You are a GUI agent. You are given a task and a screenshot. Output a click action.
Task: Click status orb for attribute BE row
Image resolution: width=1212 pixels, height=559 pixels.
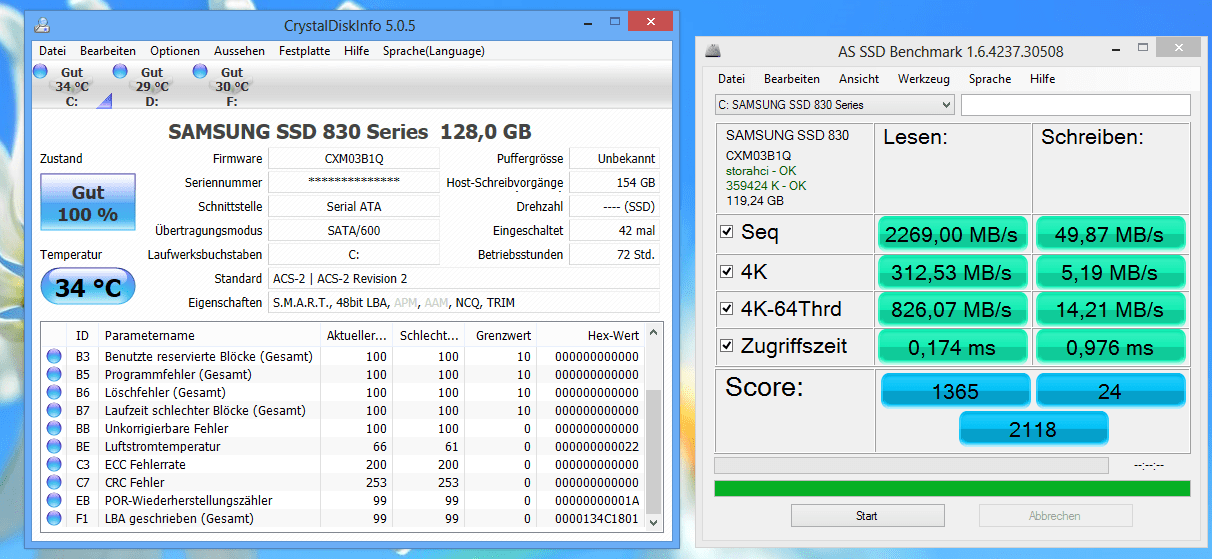click(54, 446)
